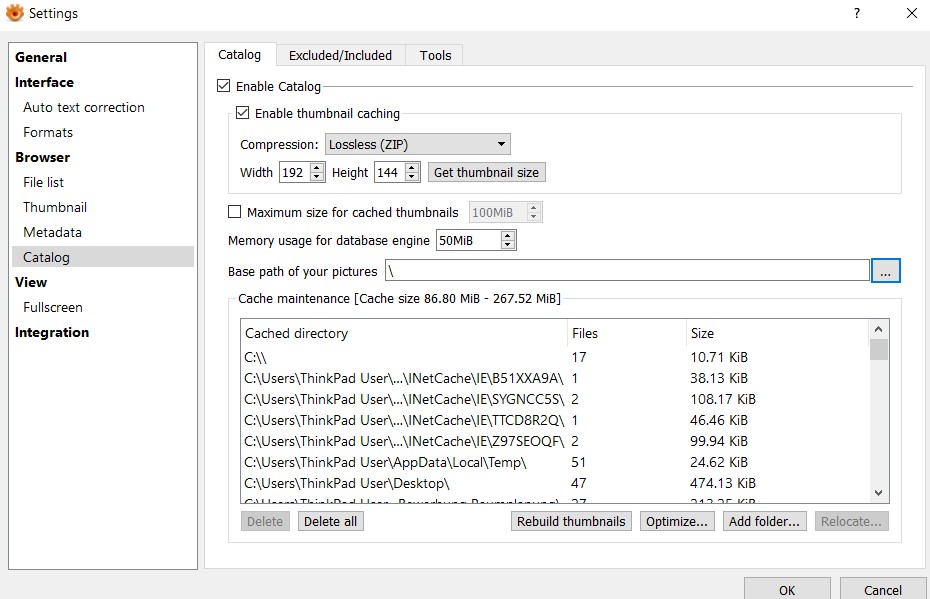Increase memory usage for database engine
Image resolution: width=930 pixels, height=599 pixels.
(x=508, y=236)
